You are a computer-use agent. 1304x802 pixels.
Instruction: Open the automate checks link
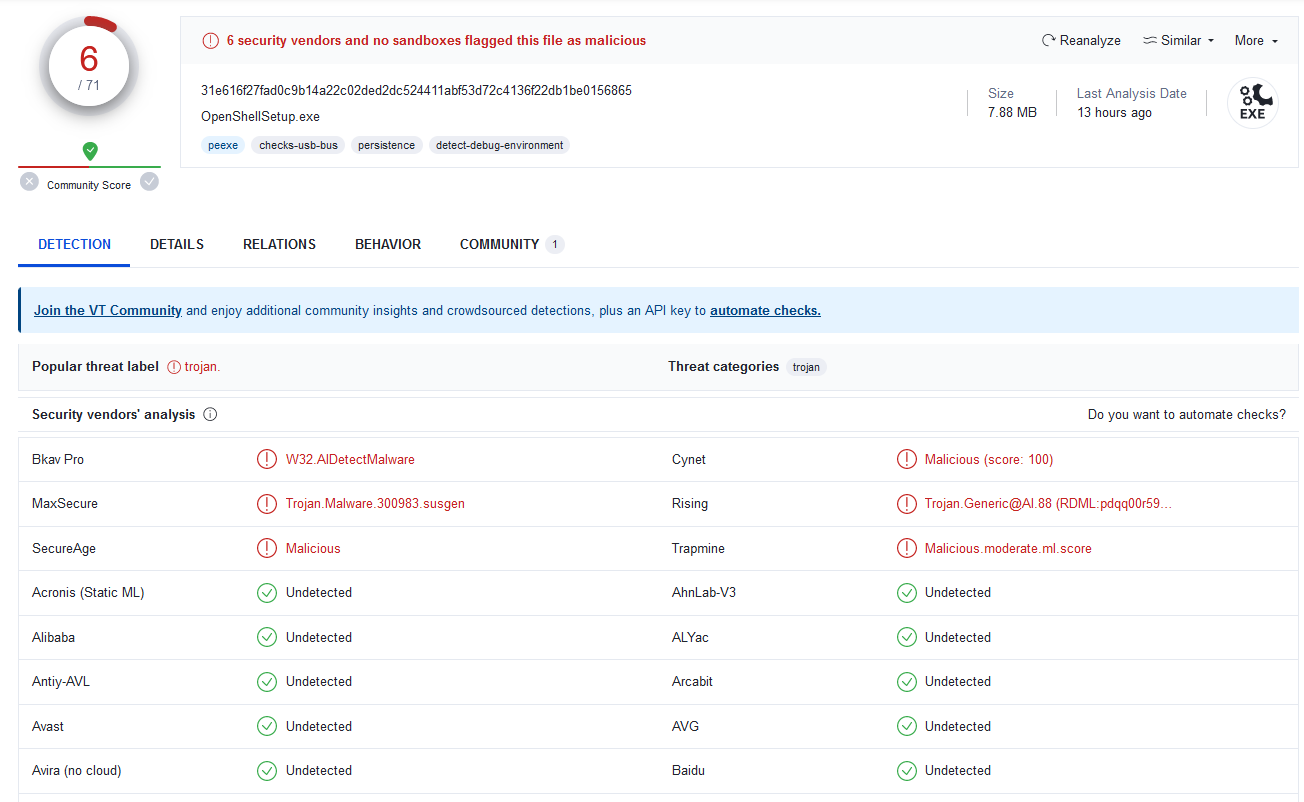point(765,310)
